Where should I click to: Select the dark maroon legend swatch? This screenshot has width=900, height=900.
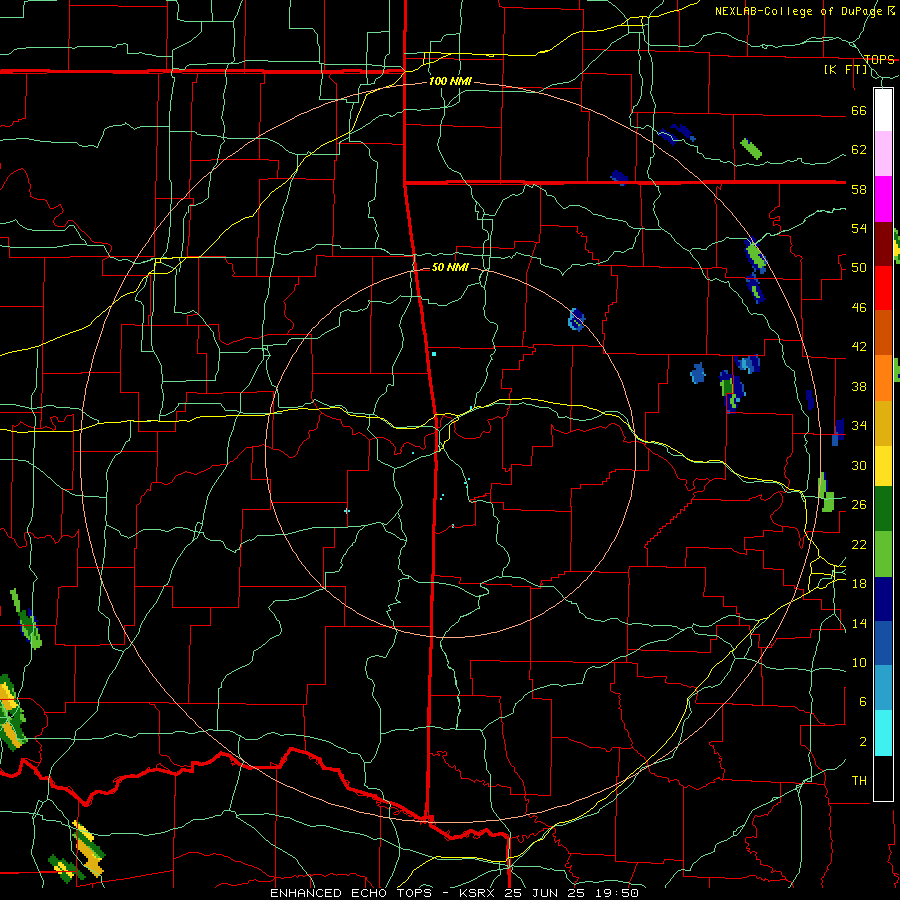point(883,243)
